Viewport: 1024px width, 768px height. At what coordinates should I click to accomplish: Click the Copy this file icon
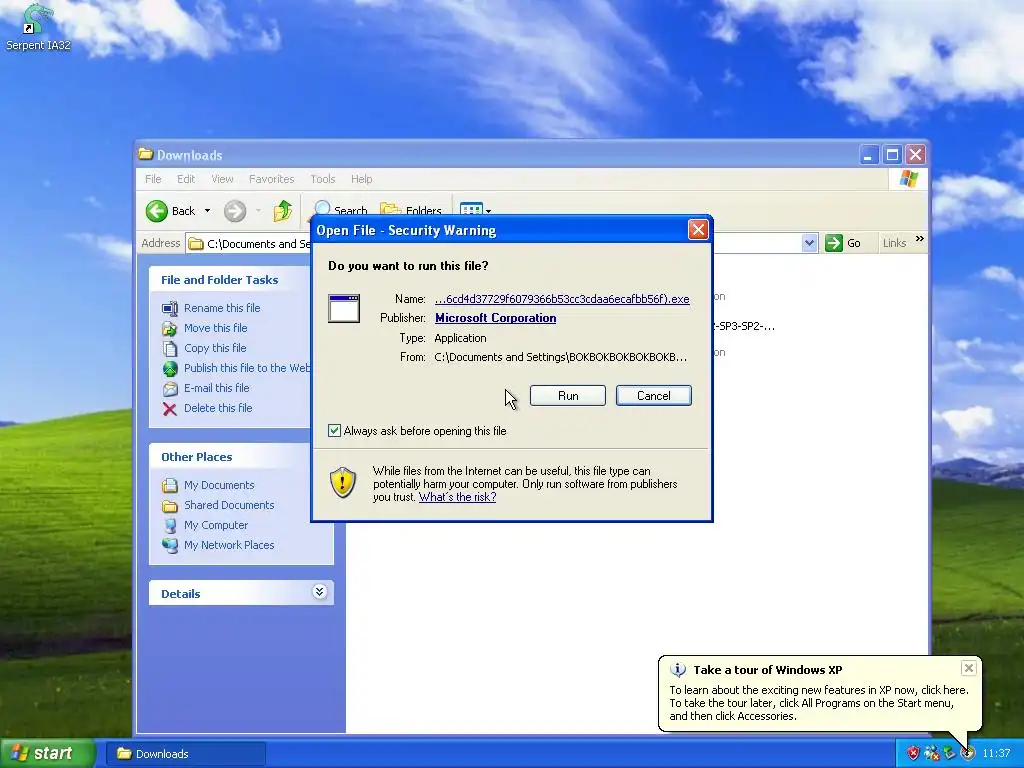click(170, 349)
